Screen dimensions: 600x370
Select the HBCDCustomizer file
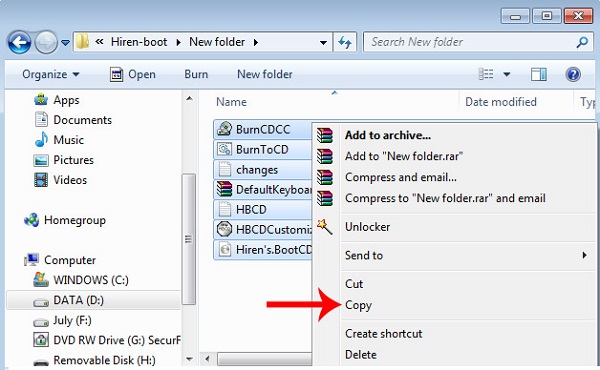262,230
